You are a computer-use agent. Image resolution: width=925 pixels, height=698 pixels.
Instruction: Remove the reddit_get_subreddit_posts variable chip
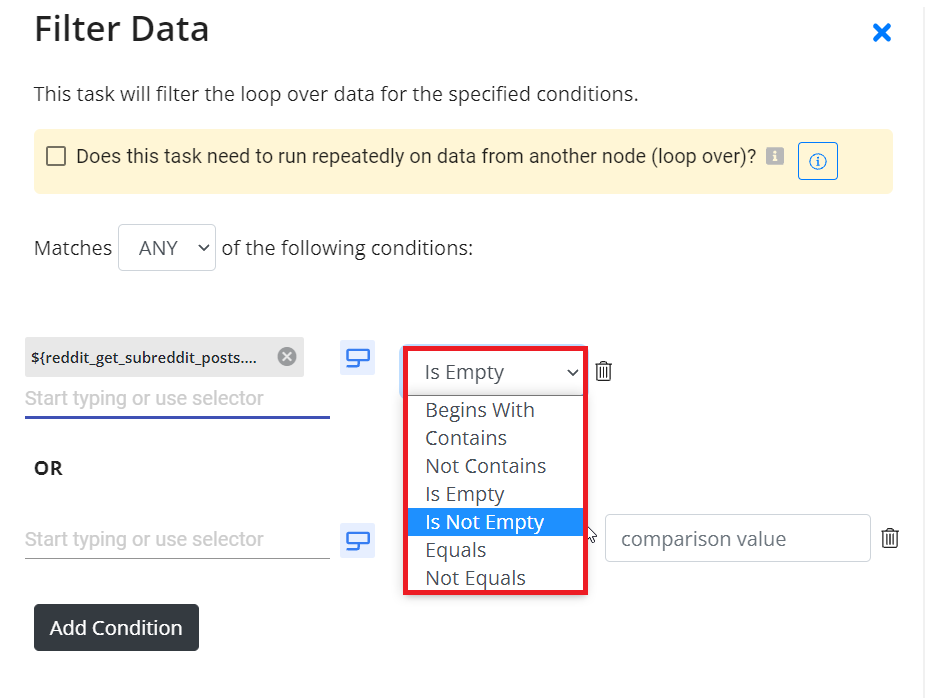(x=287, y=356)
